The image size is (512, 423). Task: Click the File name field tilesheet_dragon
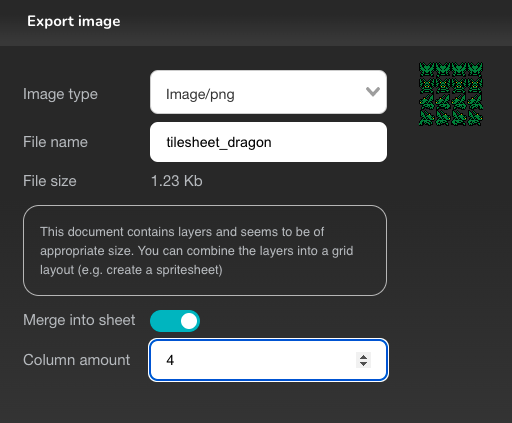(x=268, y=142)
